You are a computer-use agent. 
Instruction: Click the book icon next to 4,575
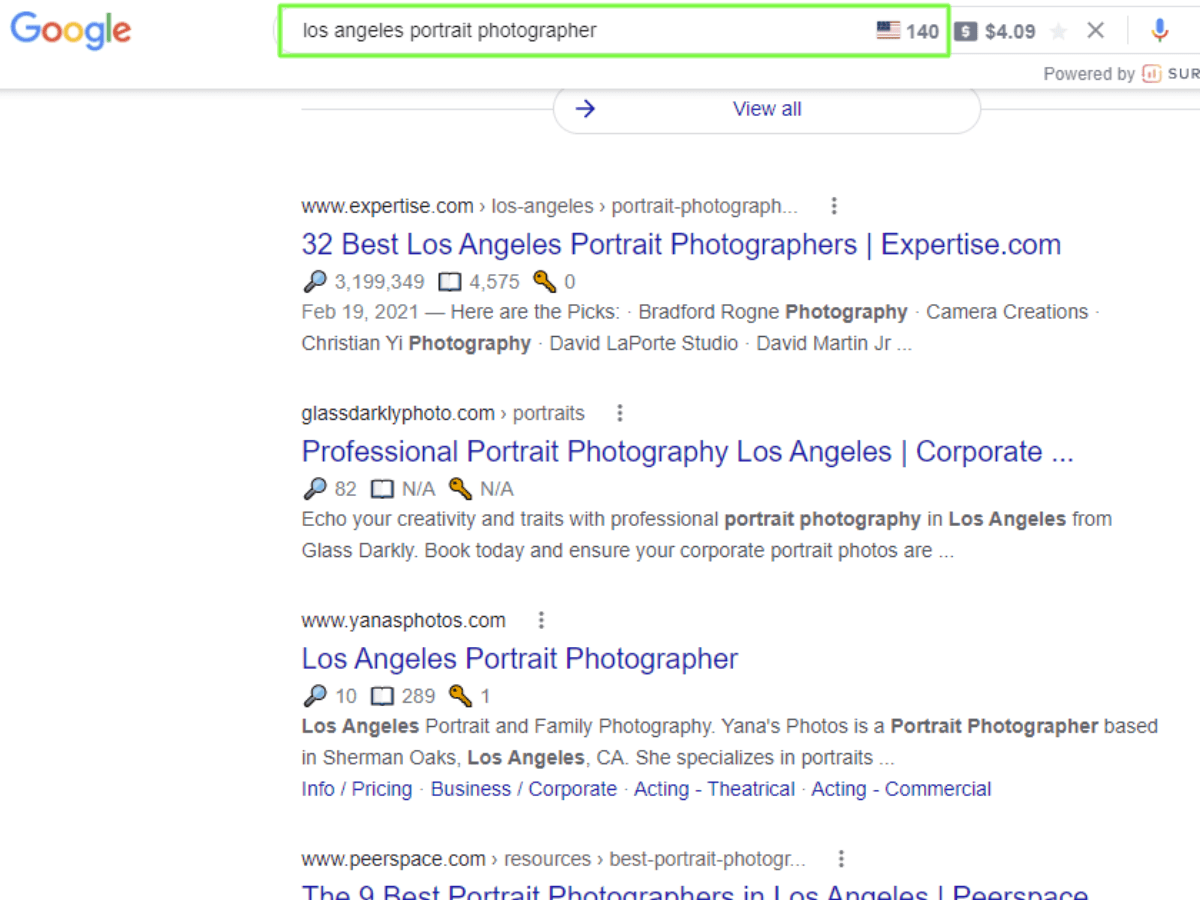click(451, 282)
